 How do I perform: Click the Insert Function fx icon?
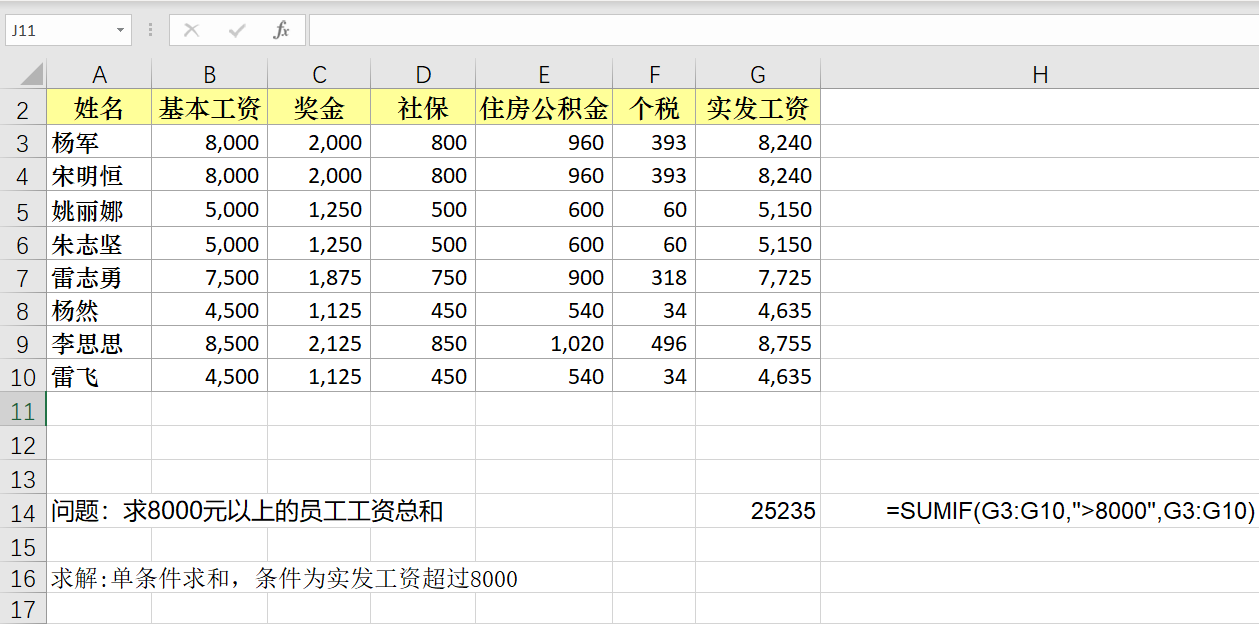click(x=282, y=30)
